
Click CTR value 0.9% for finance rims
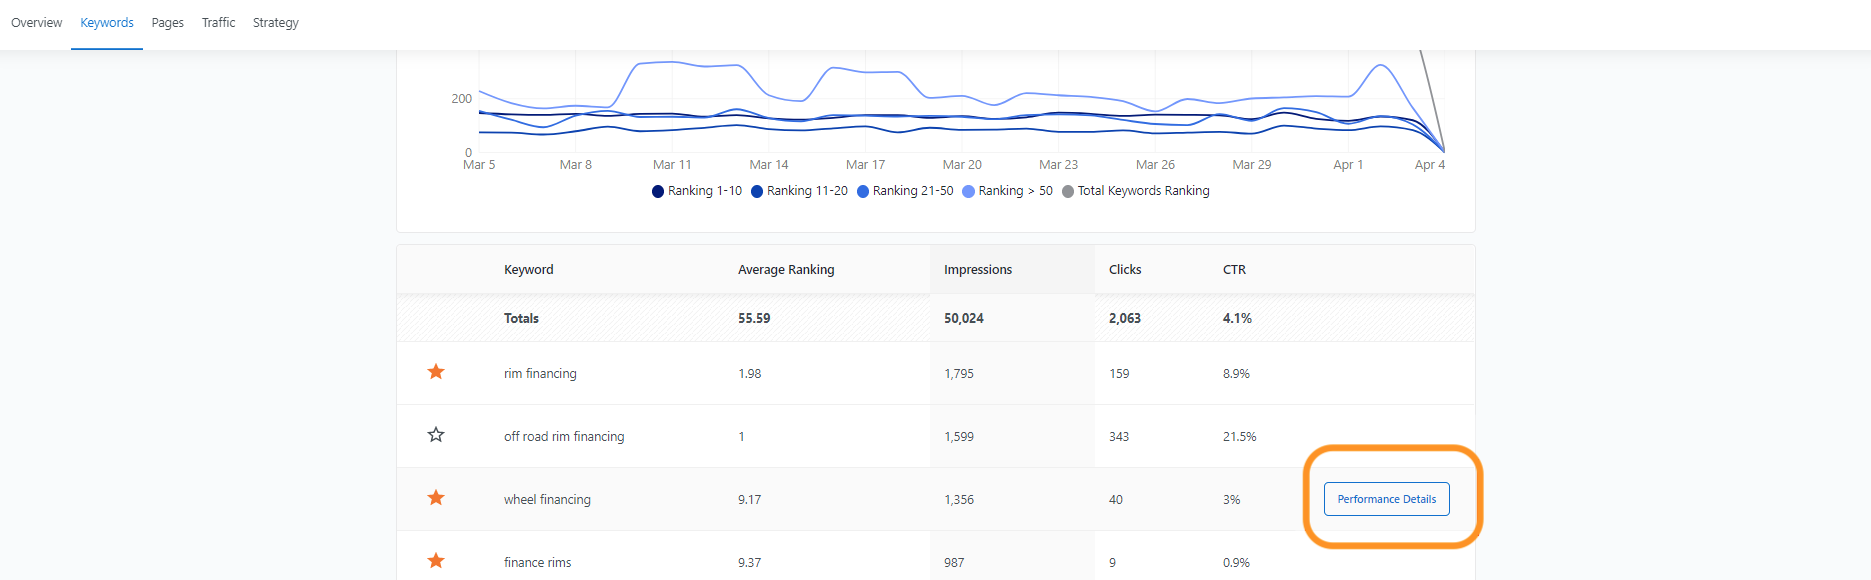(1236, 563)
